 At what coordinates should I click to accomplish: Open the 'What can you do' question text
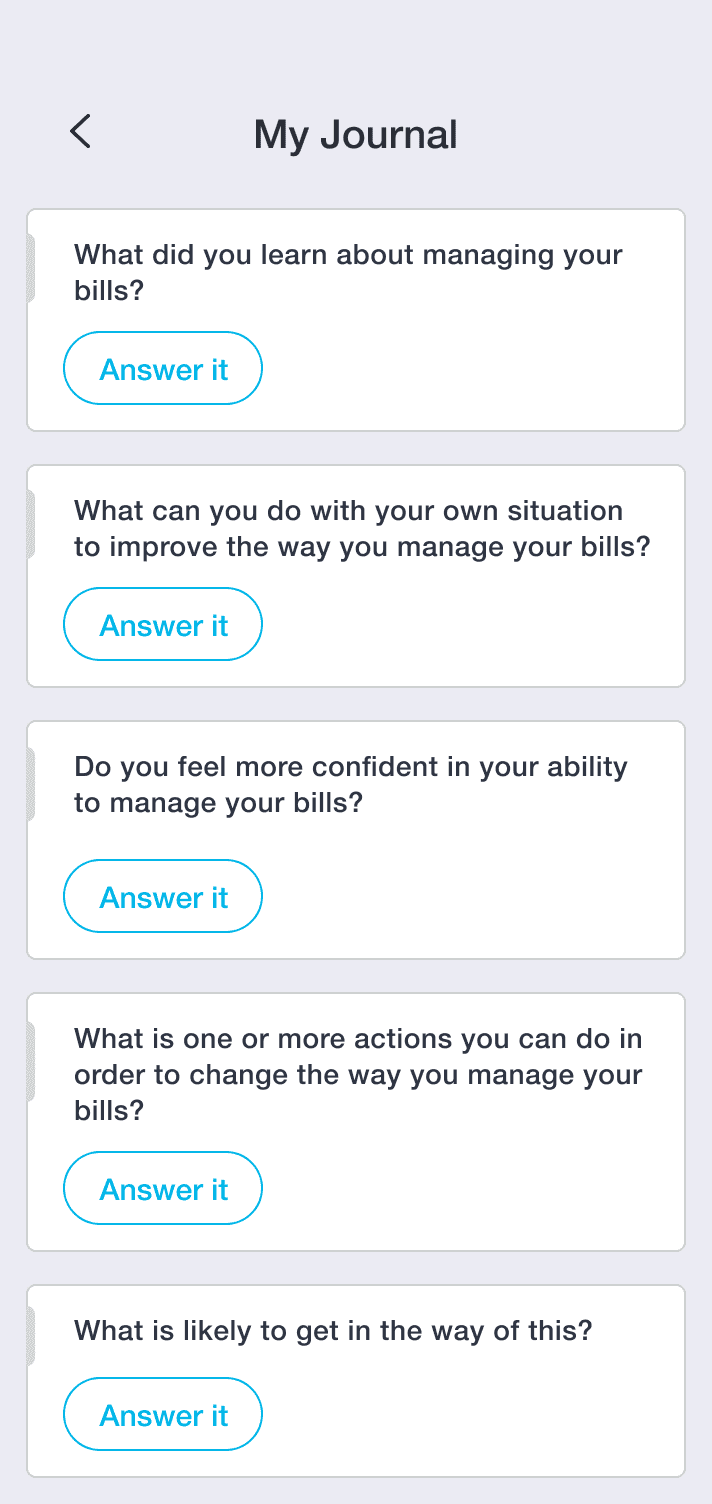362,529
